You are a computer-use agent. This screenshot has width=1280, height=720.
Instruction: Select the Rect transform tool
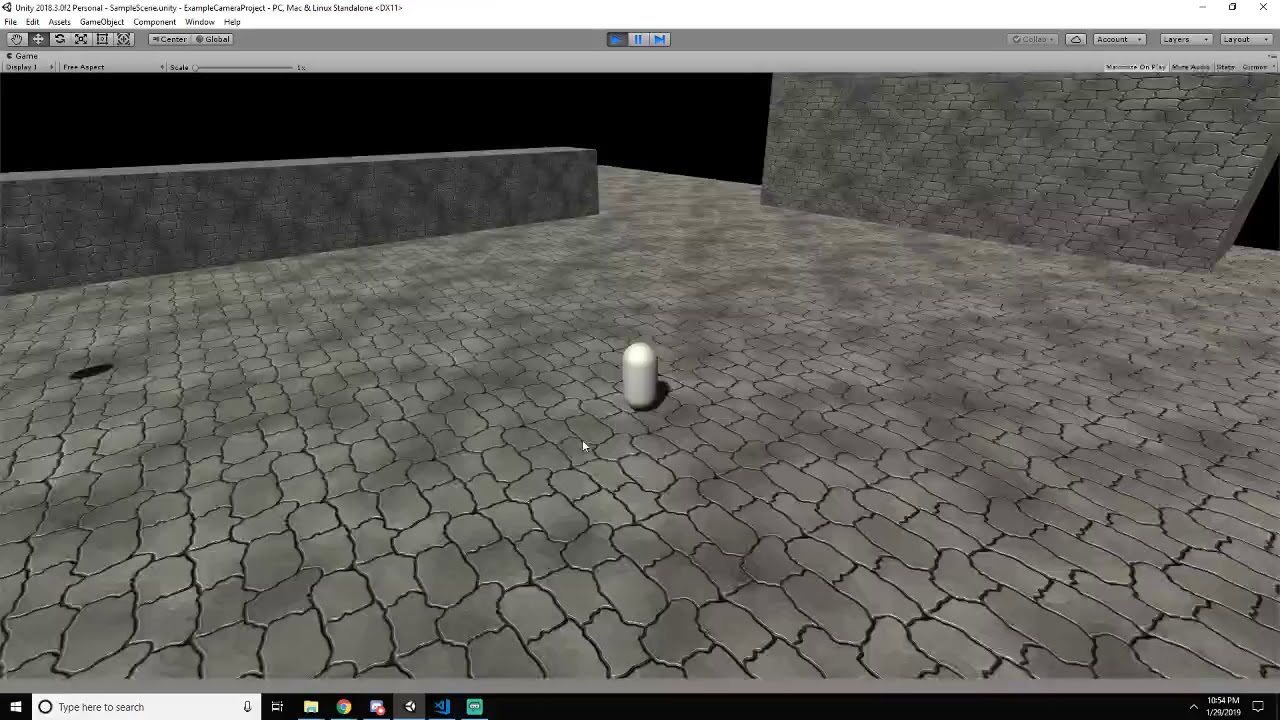point(102,39)
